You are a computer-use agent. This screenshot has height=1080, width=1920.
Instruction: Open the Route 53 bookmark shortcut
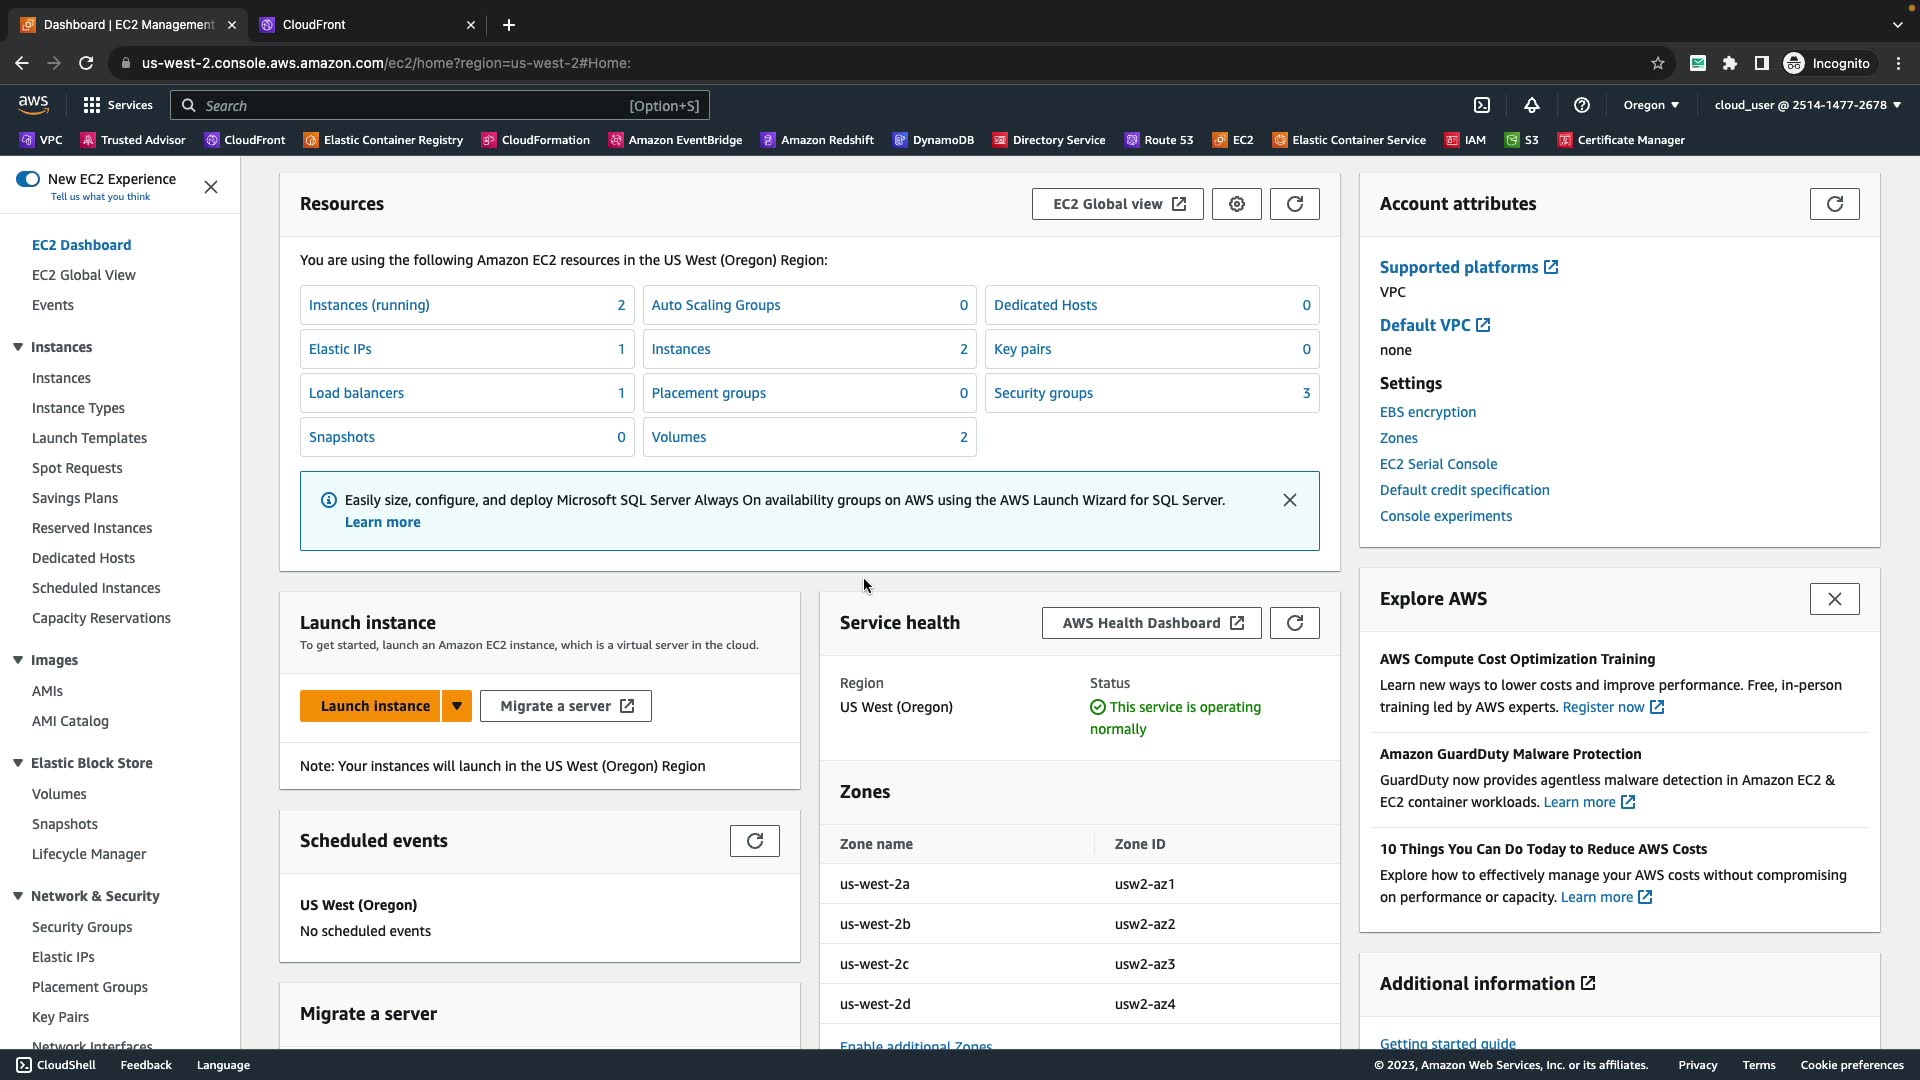1159,140
